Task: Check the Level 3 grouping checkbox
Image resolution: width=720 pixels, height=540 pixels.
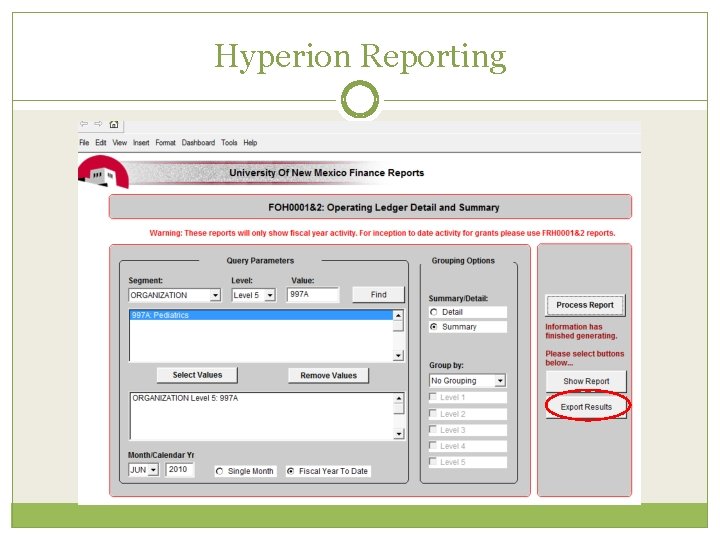Action: pyautogui.click(x=433, y=429)
